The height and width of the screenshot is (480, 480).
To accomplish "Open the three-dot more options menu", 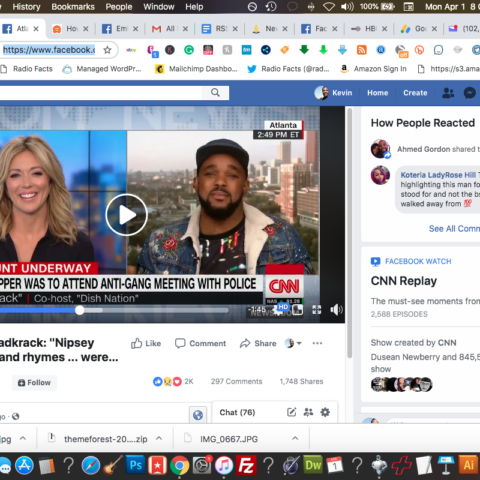I will pos(317,343).
